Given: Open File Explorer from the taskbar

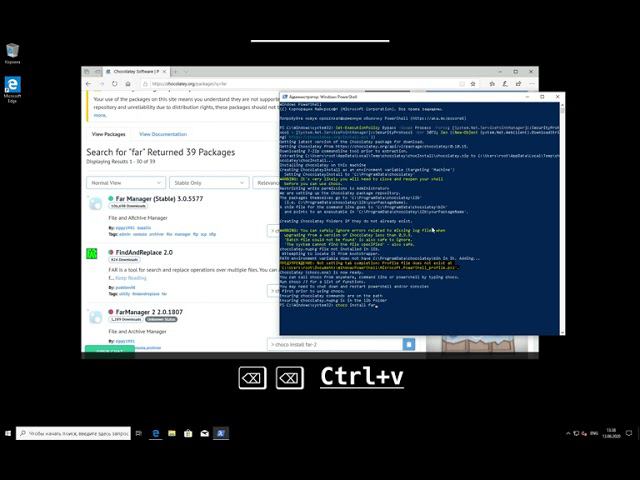Looking at the screenshot, I should 172,433.
